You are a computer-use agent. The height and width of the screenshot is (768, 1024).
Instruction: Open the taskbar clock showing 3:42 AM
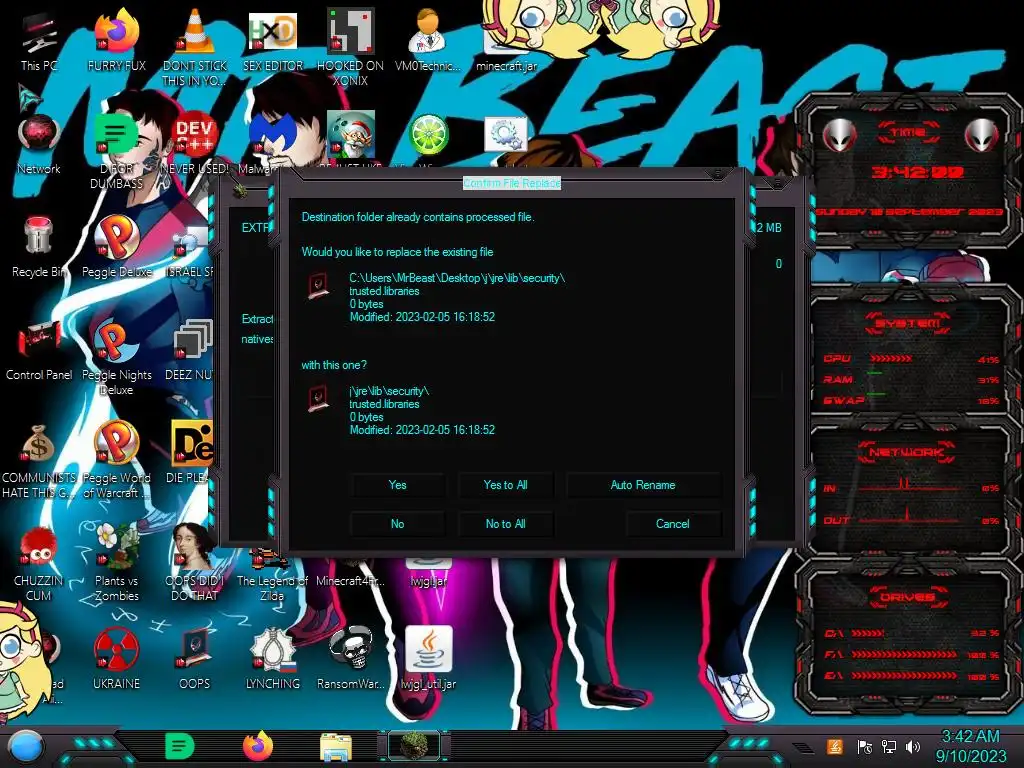pos(970,746)
